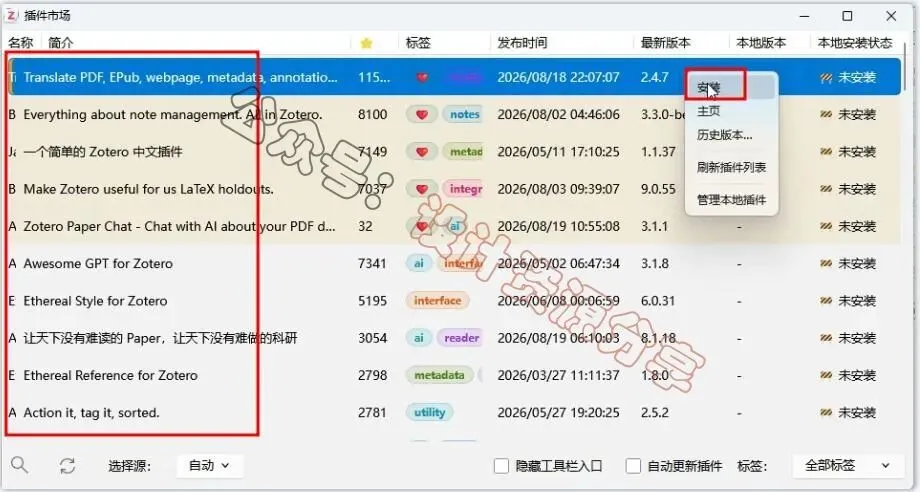The width and height of the screenshot is (920, 492).
Task: Click install status icon in Ethereal Style row
Action: pyautogui.click(x=826, y=301)
